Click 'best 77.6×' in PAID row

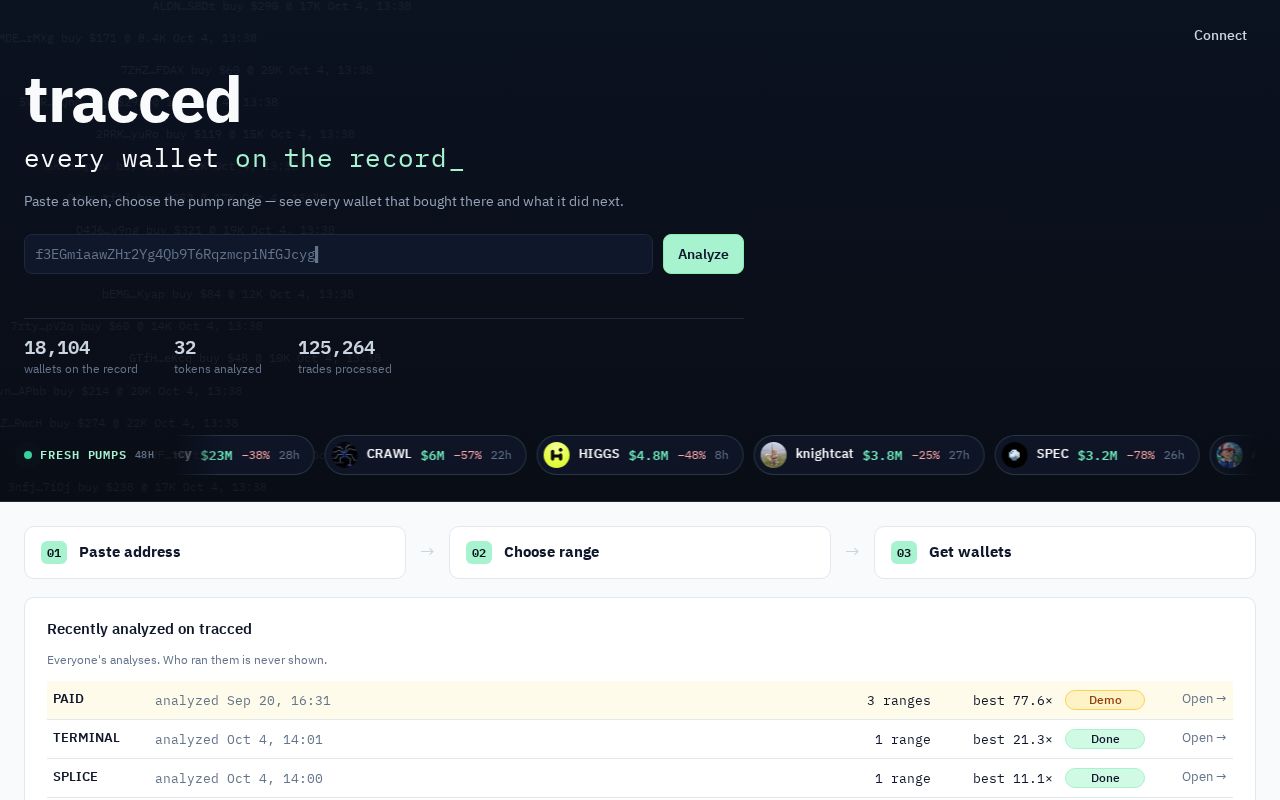(1012, 700)
